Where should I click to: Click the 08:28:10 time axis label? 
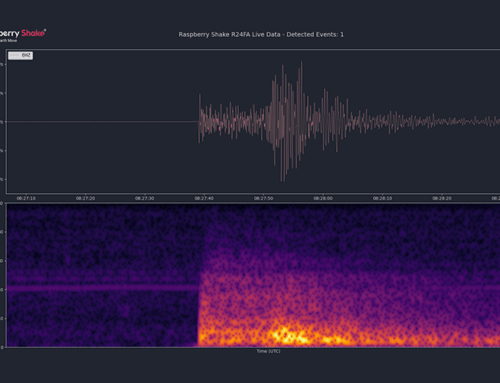(382, 198)
